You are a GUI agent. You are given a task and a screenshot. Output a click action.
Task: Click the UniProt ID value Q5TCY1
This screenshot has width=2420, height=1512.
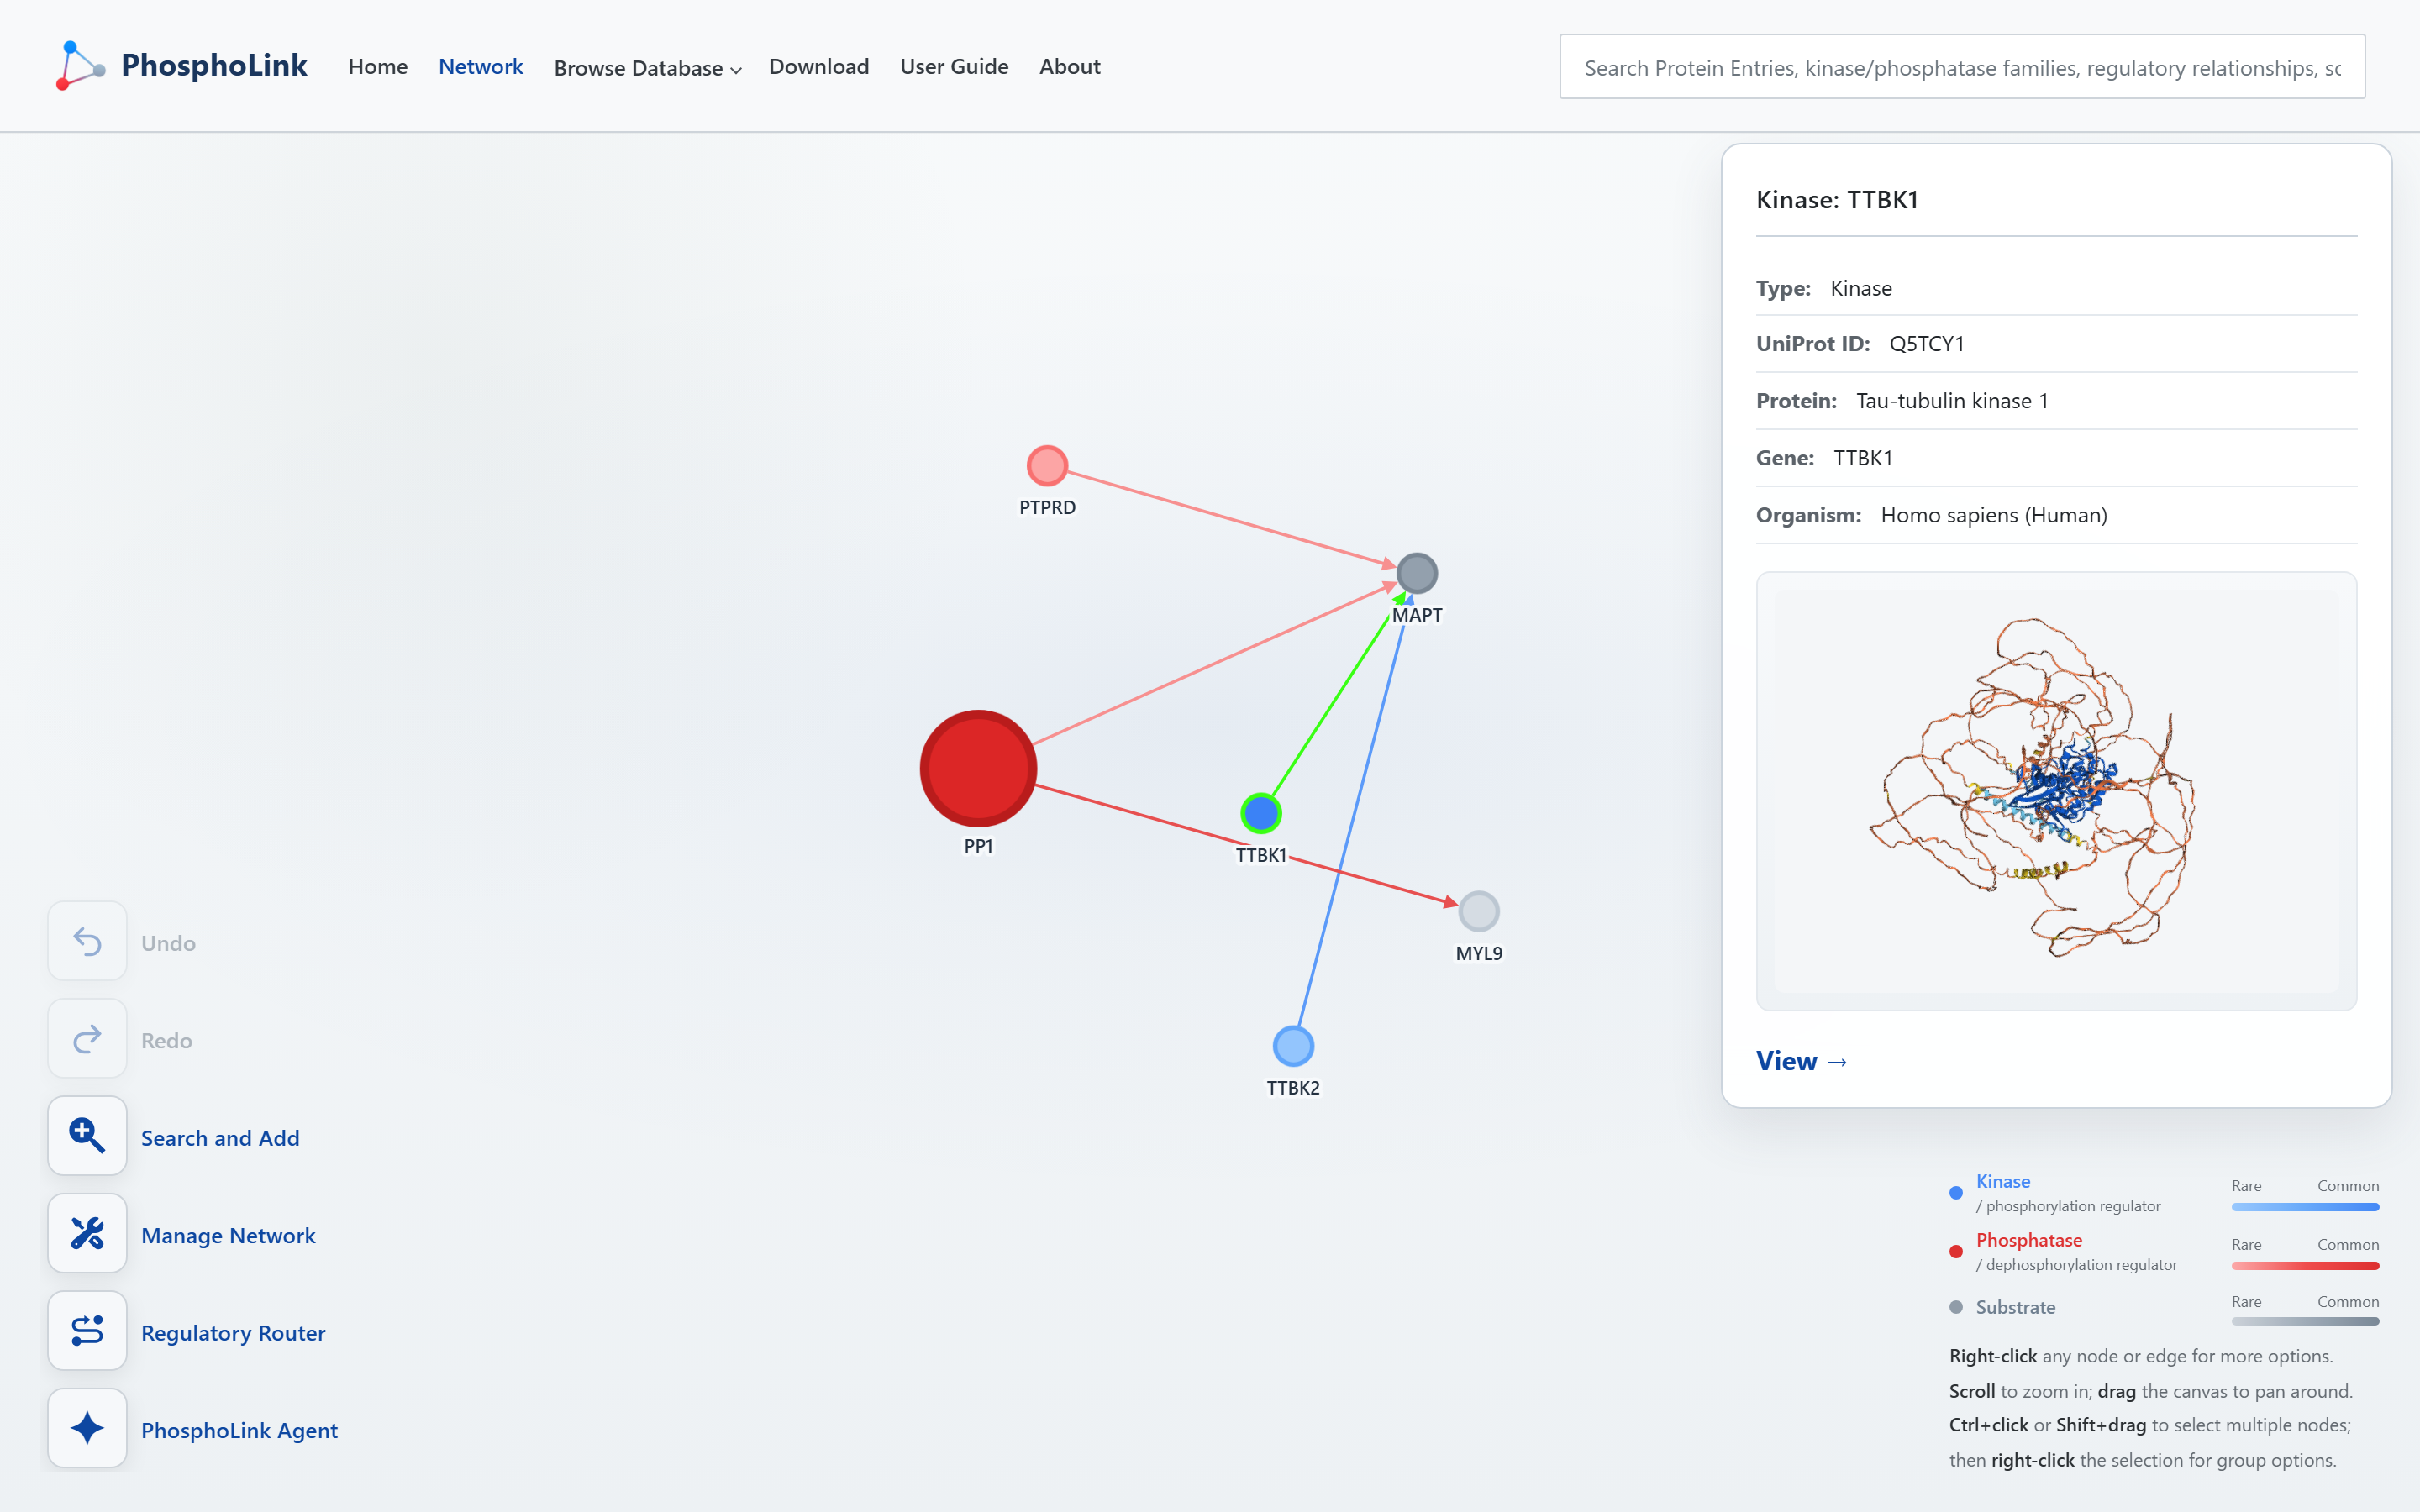pos(1926,344)
